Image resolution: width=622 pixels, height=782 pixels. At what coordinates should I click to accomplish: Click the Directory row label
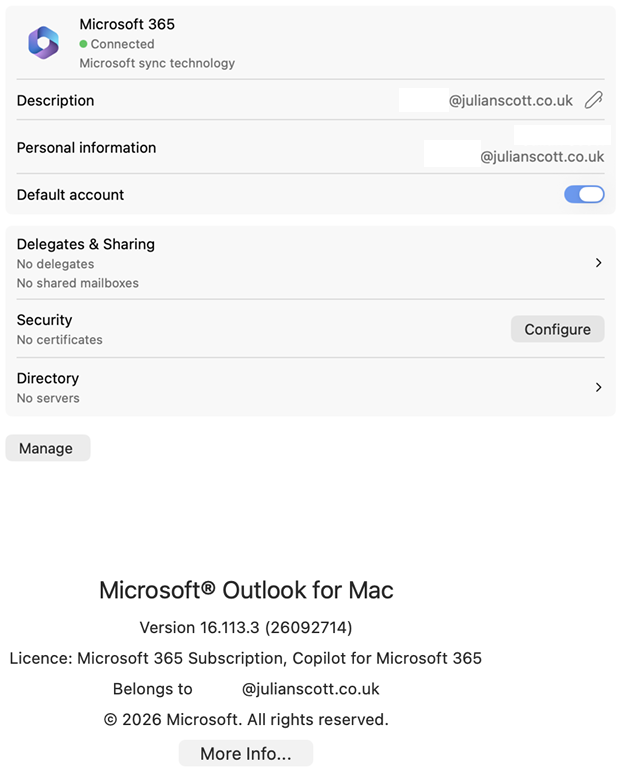coord(48,378)
